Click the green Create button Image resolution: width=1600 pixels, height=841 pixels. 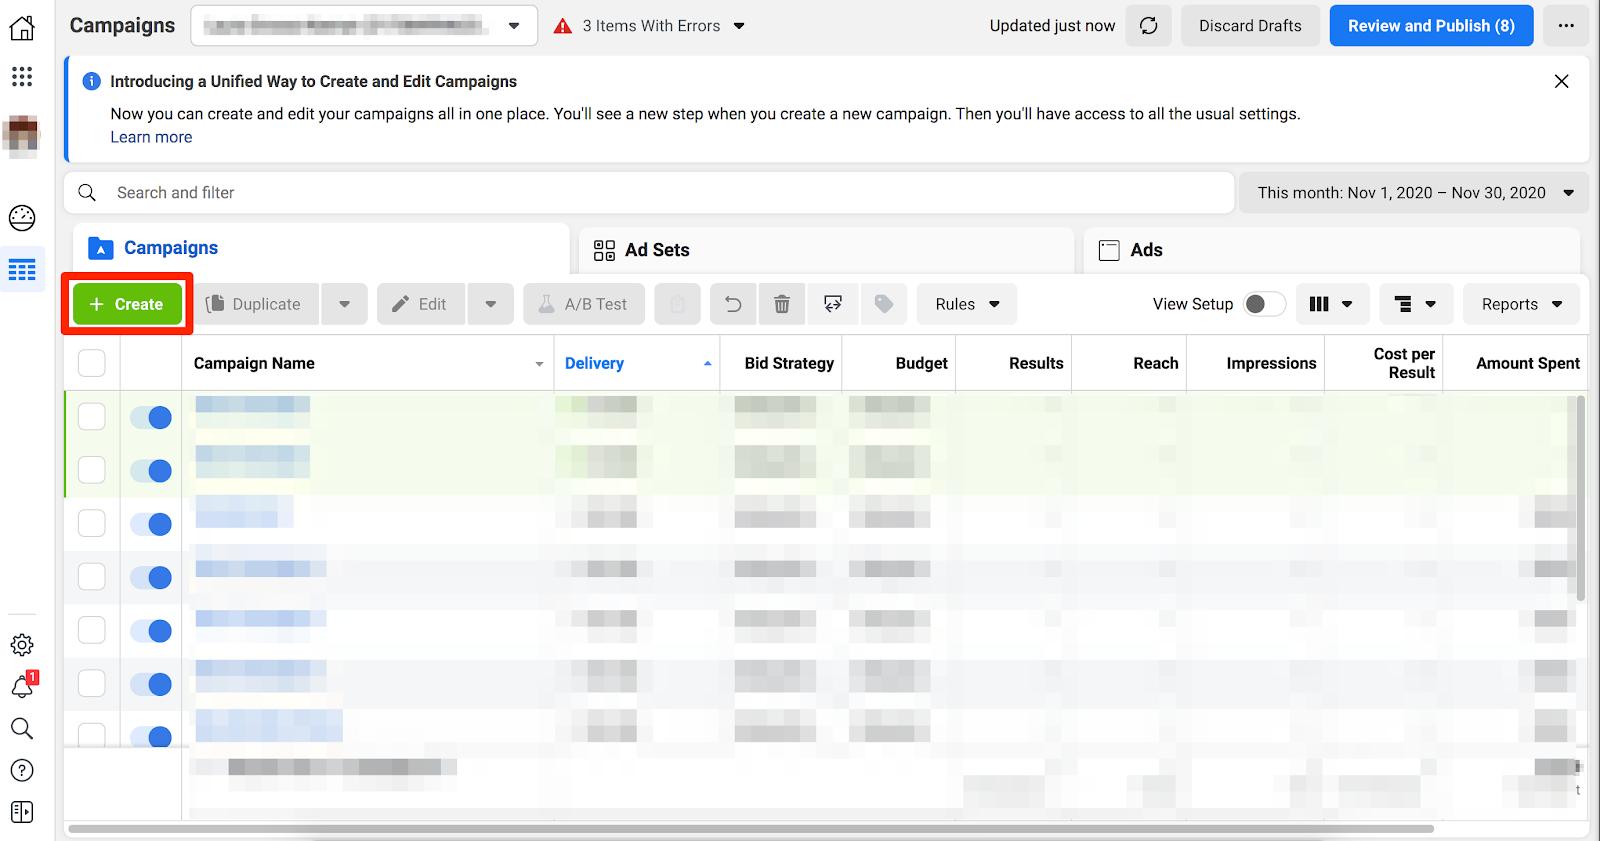[127, 304]
